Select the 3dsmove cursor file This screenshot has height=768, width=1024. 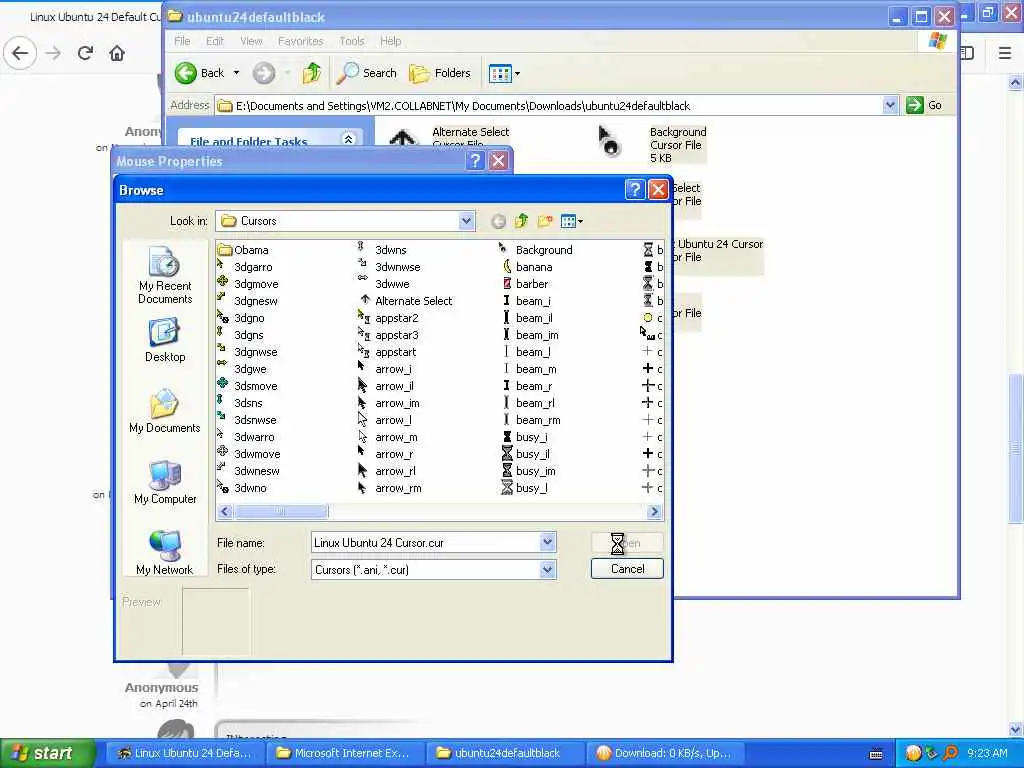point(248,385)
